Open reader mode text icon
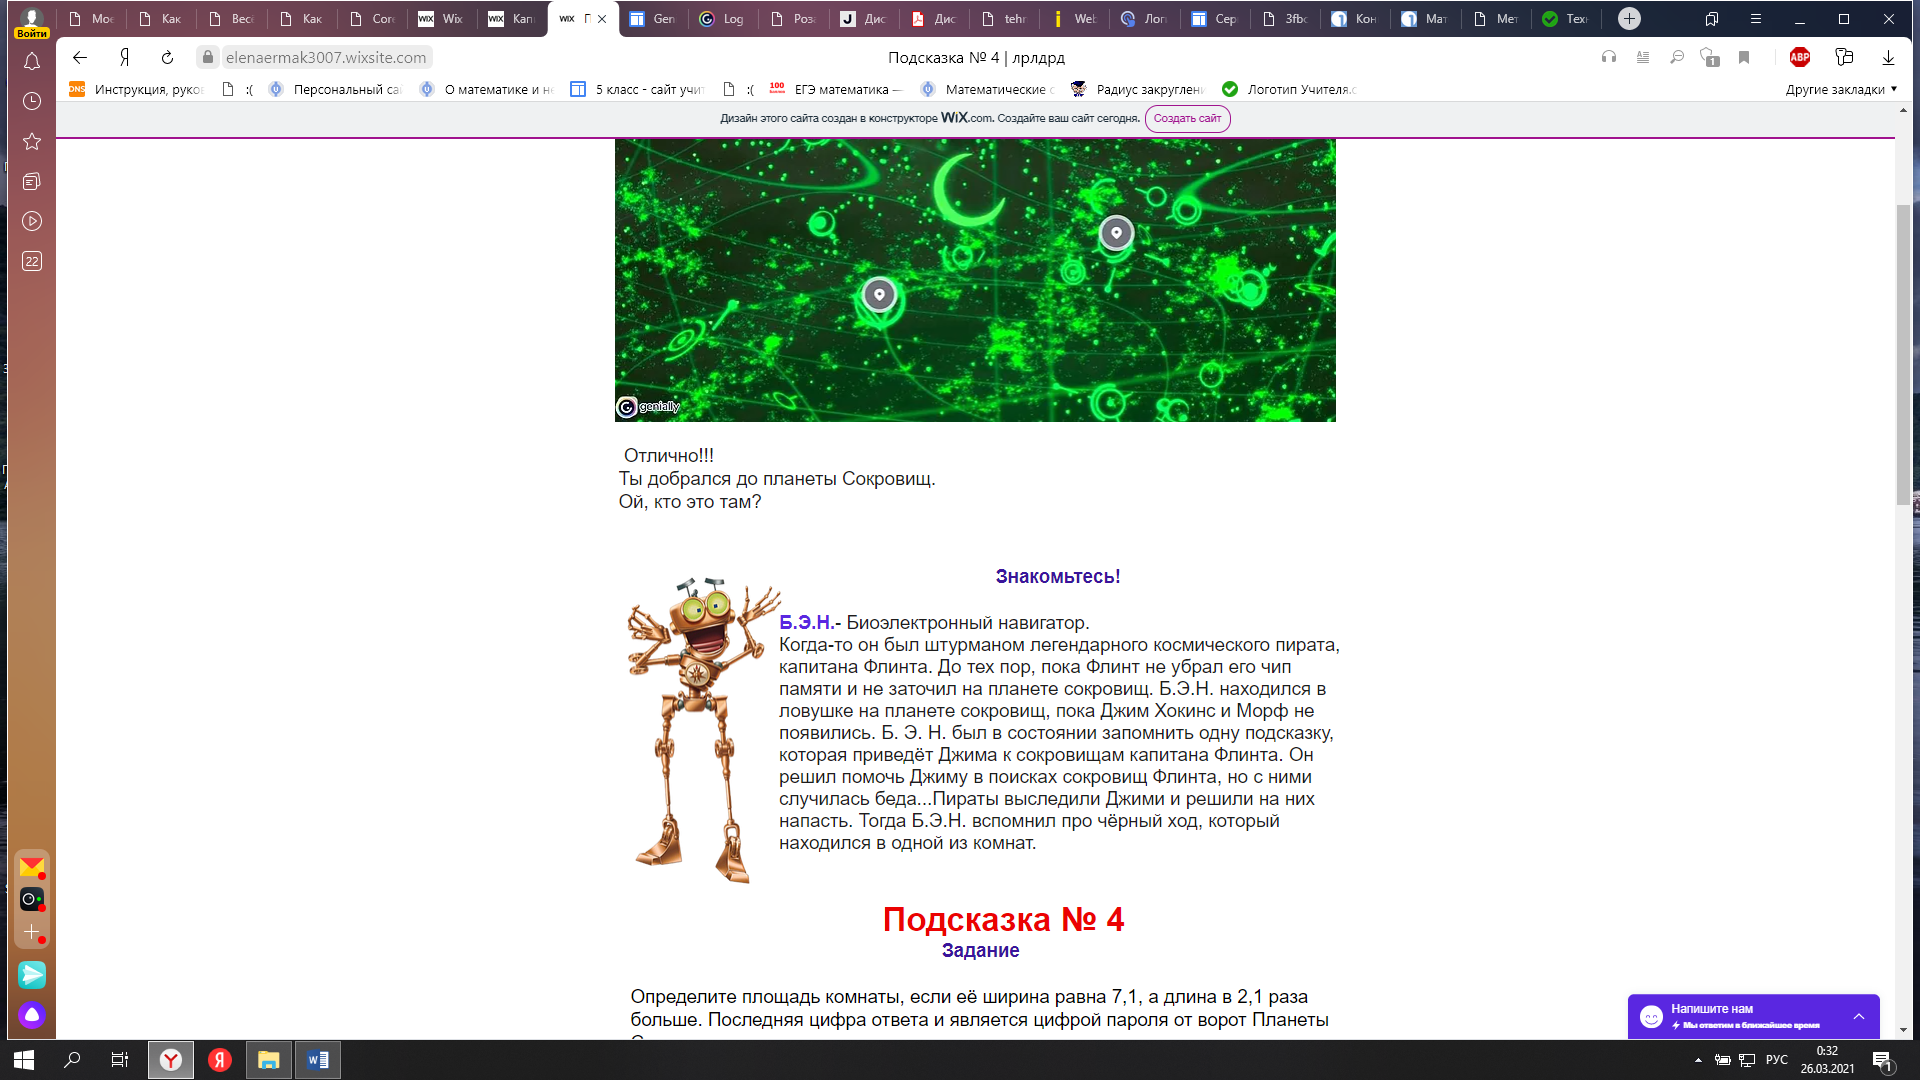 click(x=1643, y=58)
